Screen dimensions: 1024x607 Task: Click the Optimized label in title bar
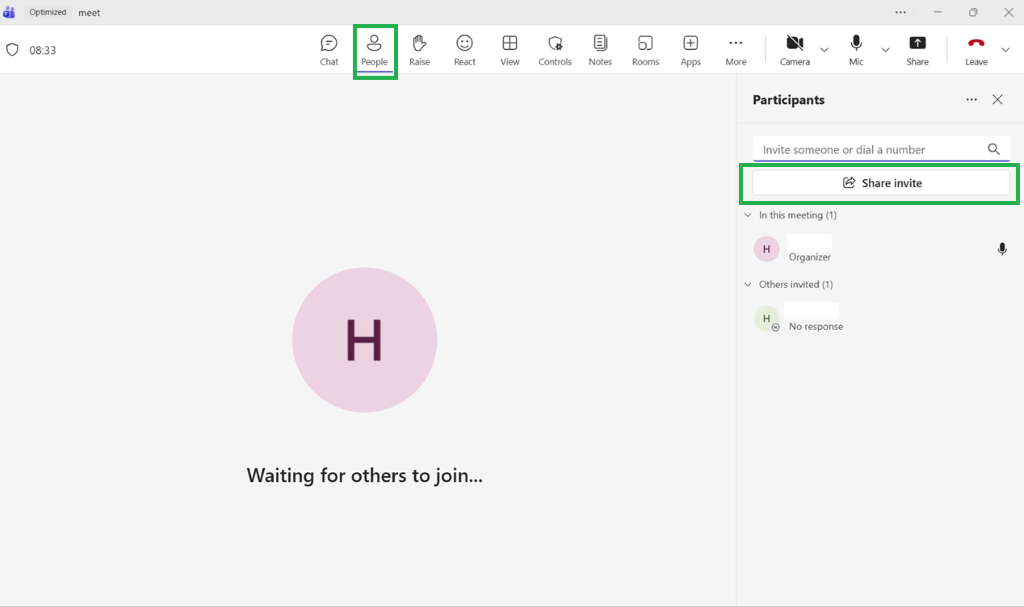(x=48, y=12)
